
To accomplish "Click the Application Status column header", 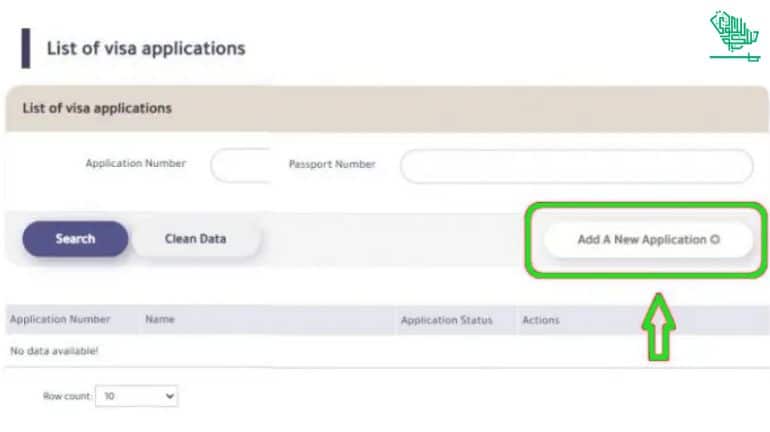I will (446, 320).
